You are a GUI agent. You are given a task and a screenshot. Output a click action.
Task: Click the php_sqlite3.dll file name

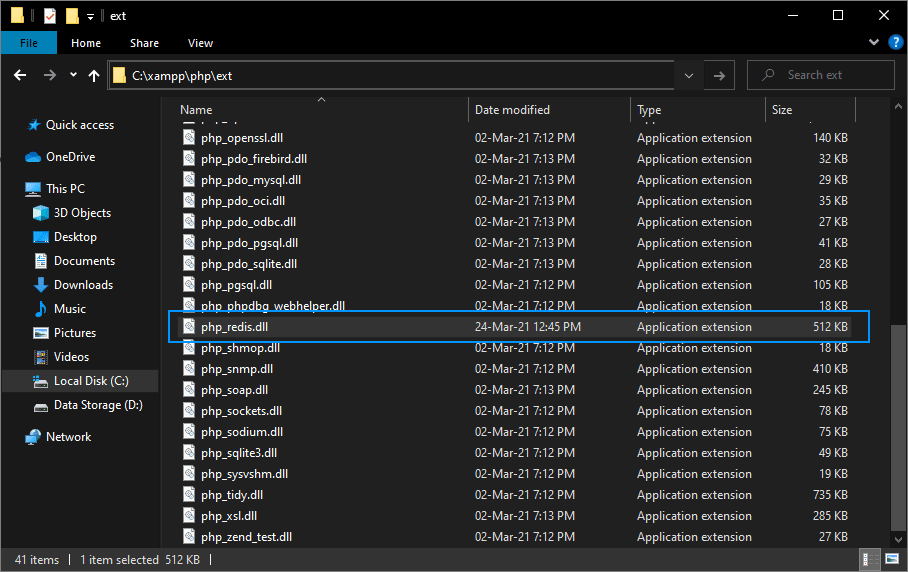[239, 453]
